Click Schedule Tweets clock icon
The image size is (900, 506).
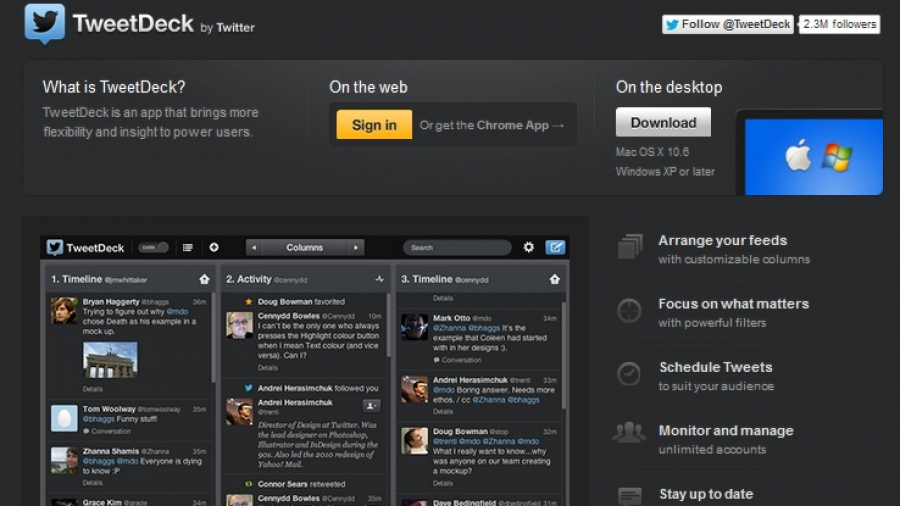tap(629, 374)
